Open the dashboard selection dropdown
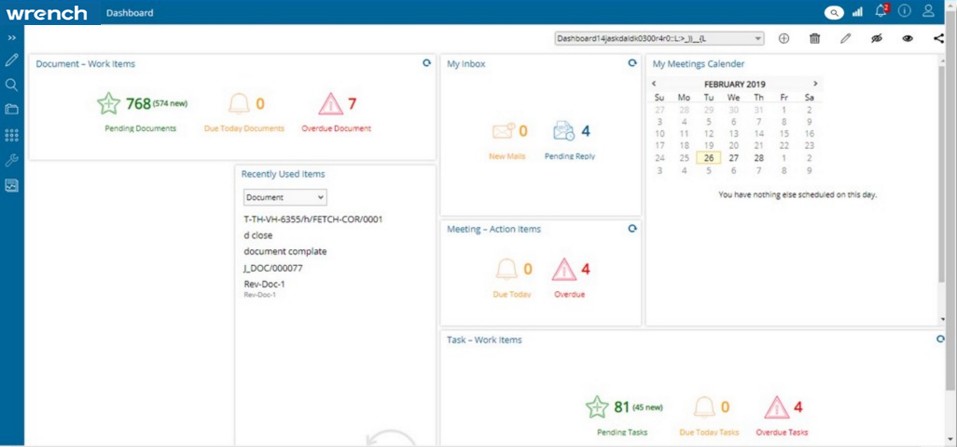Viewport: 957px width, 447px height. tap(660, 39)
